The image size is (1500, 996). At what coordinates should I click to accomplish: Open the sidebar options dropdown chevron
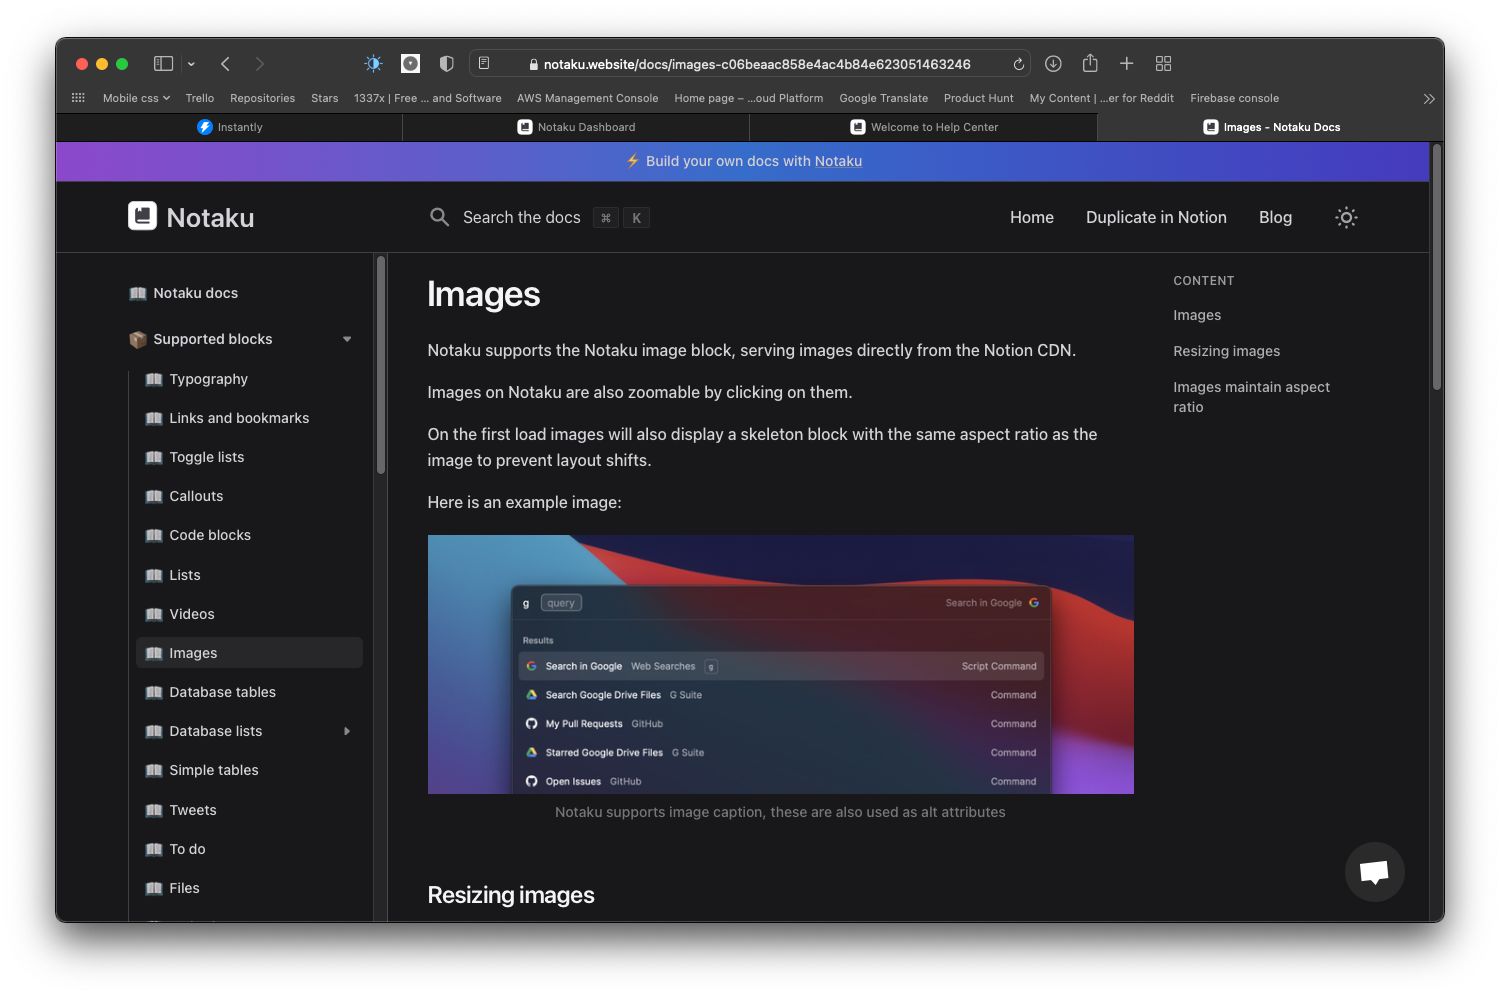pyautogui.click(x=191, y=64)
